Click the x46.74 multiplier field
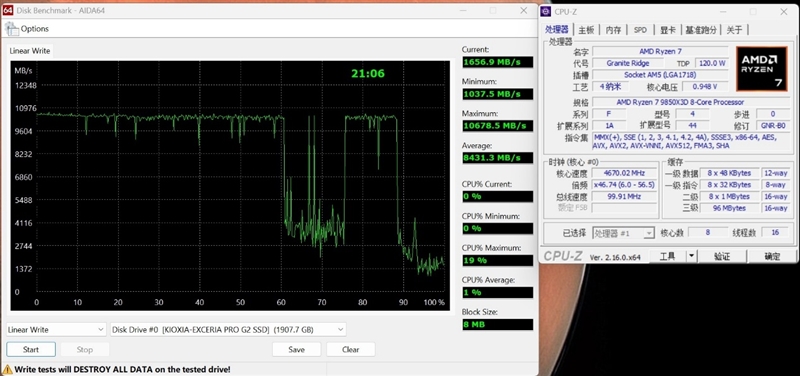This screenshot has width=800, height=376. tap(624, 185)
